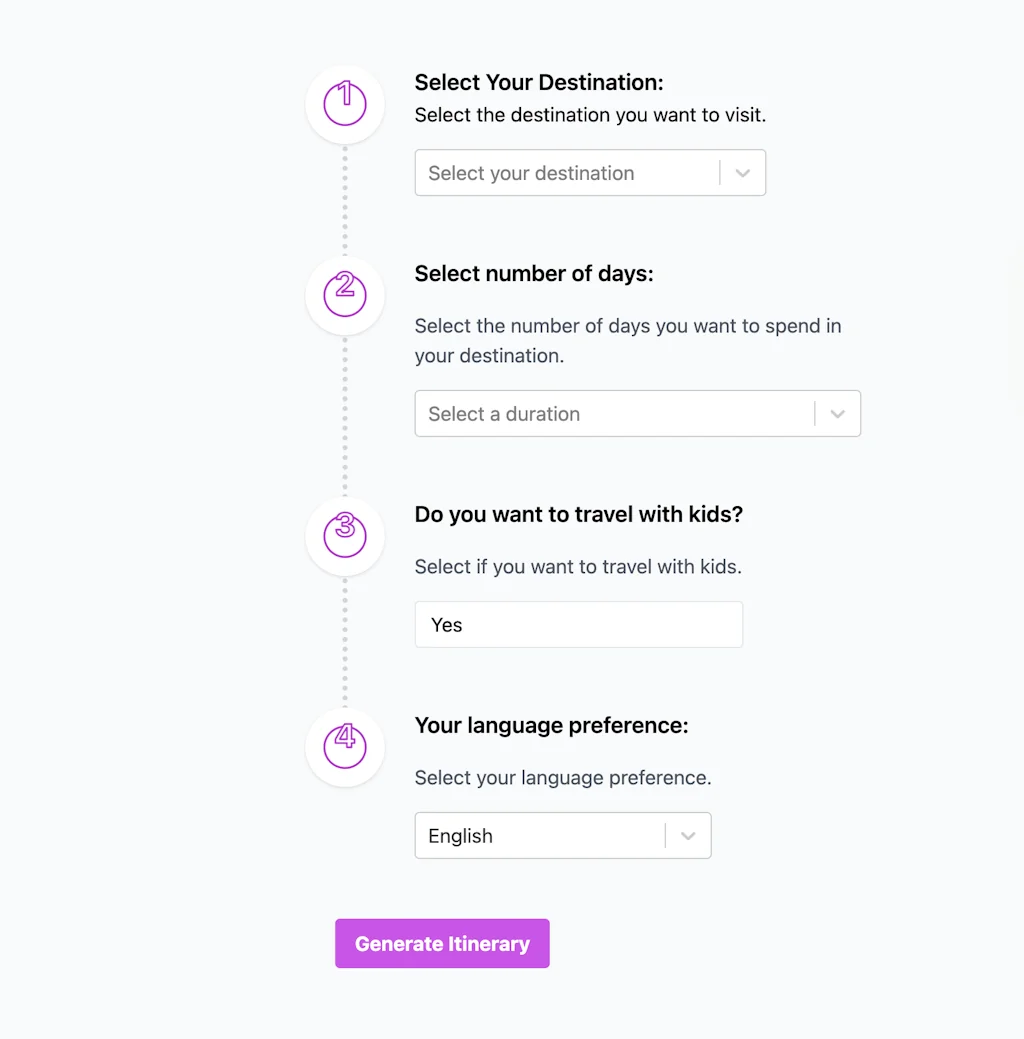Screen dimensions: 1024x1039
Task: Open the 'Select your destination' dropdown
Action: 566,173
